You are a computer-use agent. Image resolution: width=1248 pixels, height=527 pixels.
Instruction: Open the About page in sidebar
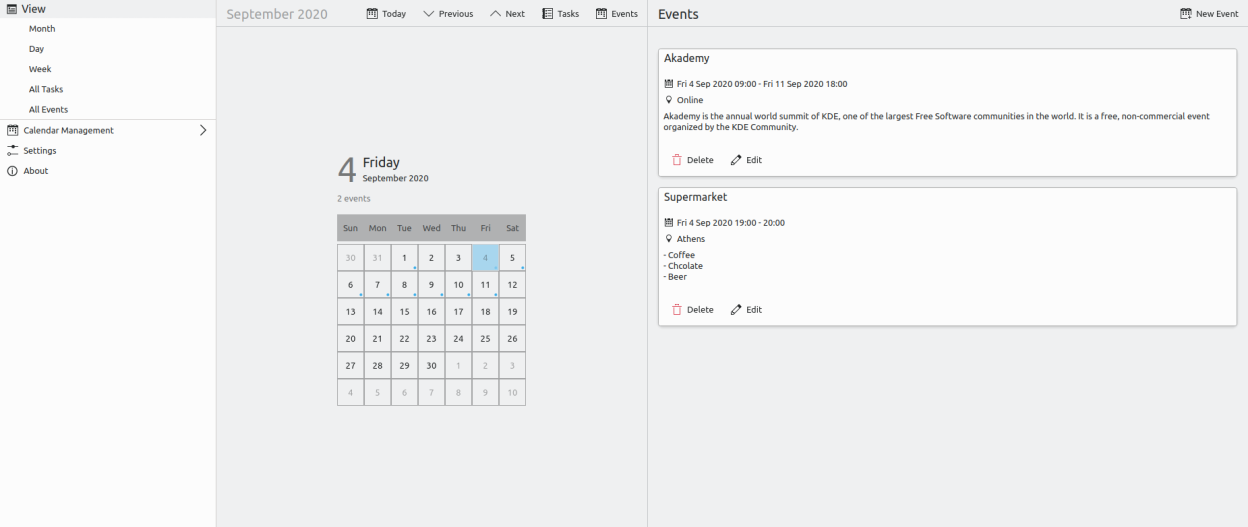click(x=36, y=171)
